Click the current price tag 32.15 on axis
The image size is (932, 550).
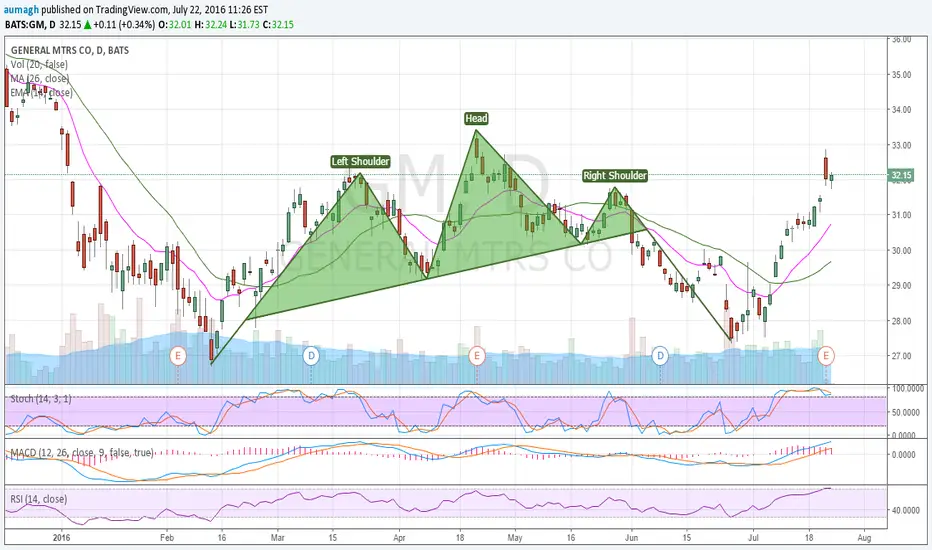click(901, 175)
